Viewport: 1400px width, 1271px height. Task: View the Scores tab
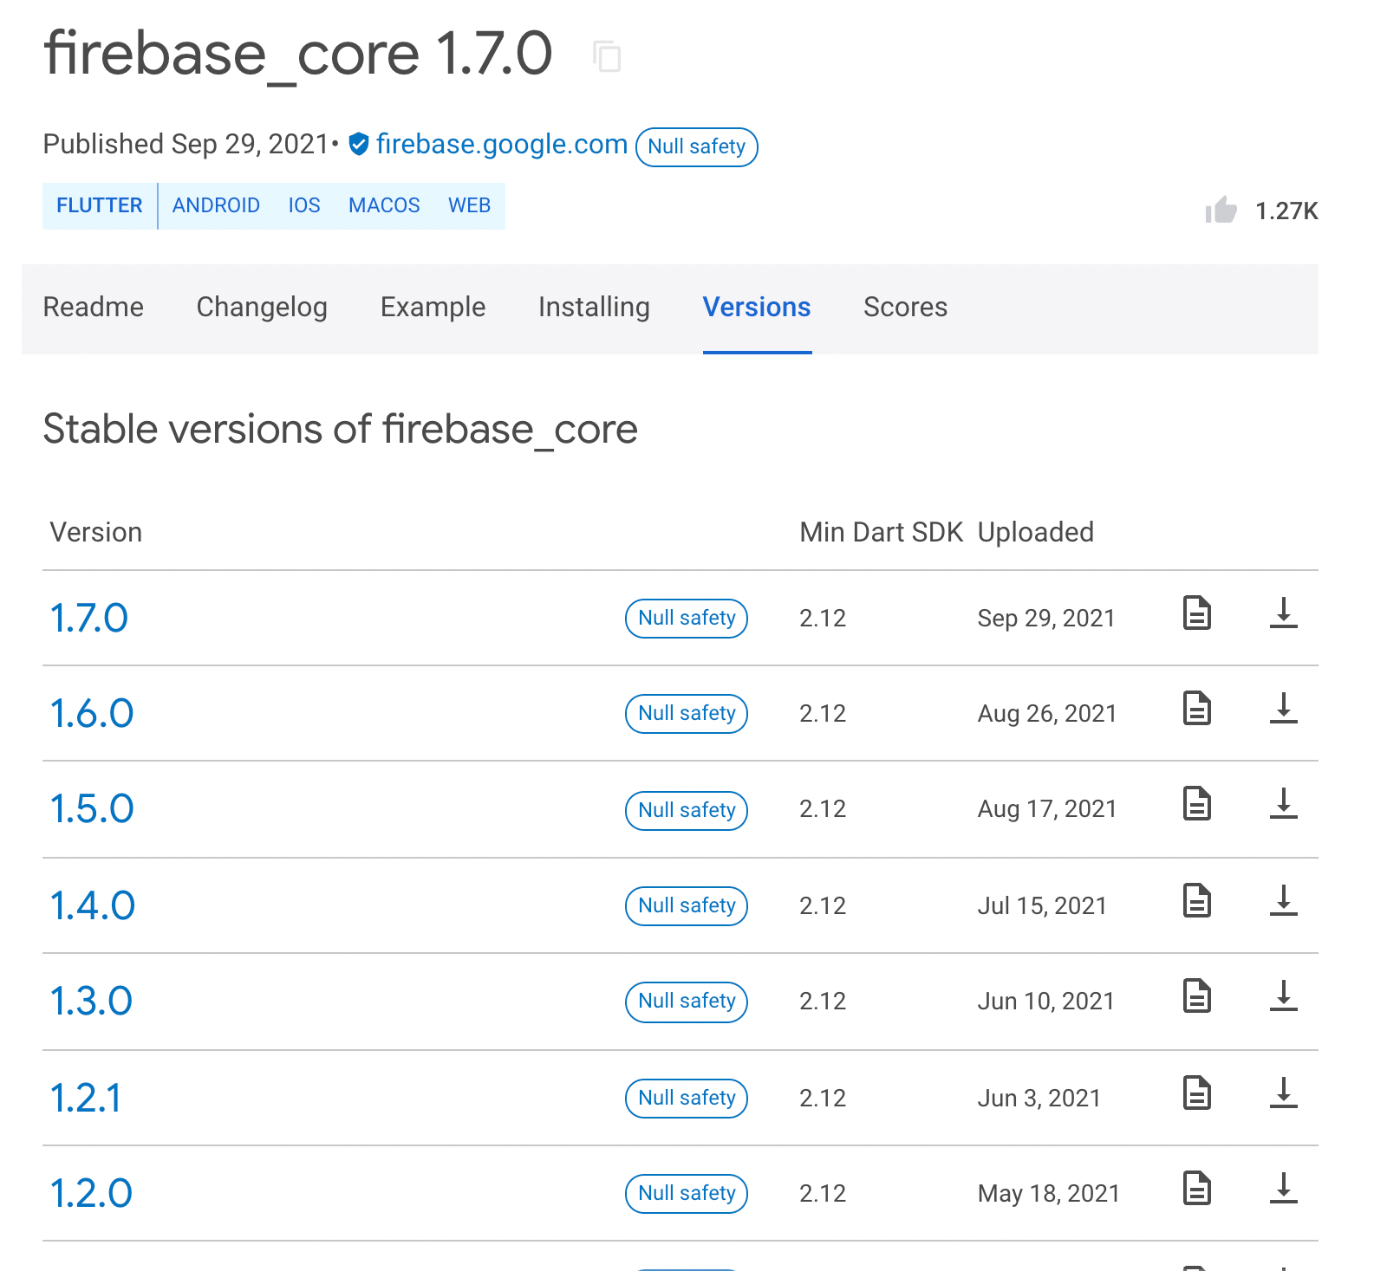click(x=905, y=307)
